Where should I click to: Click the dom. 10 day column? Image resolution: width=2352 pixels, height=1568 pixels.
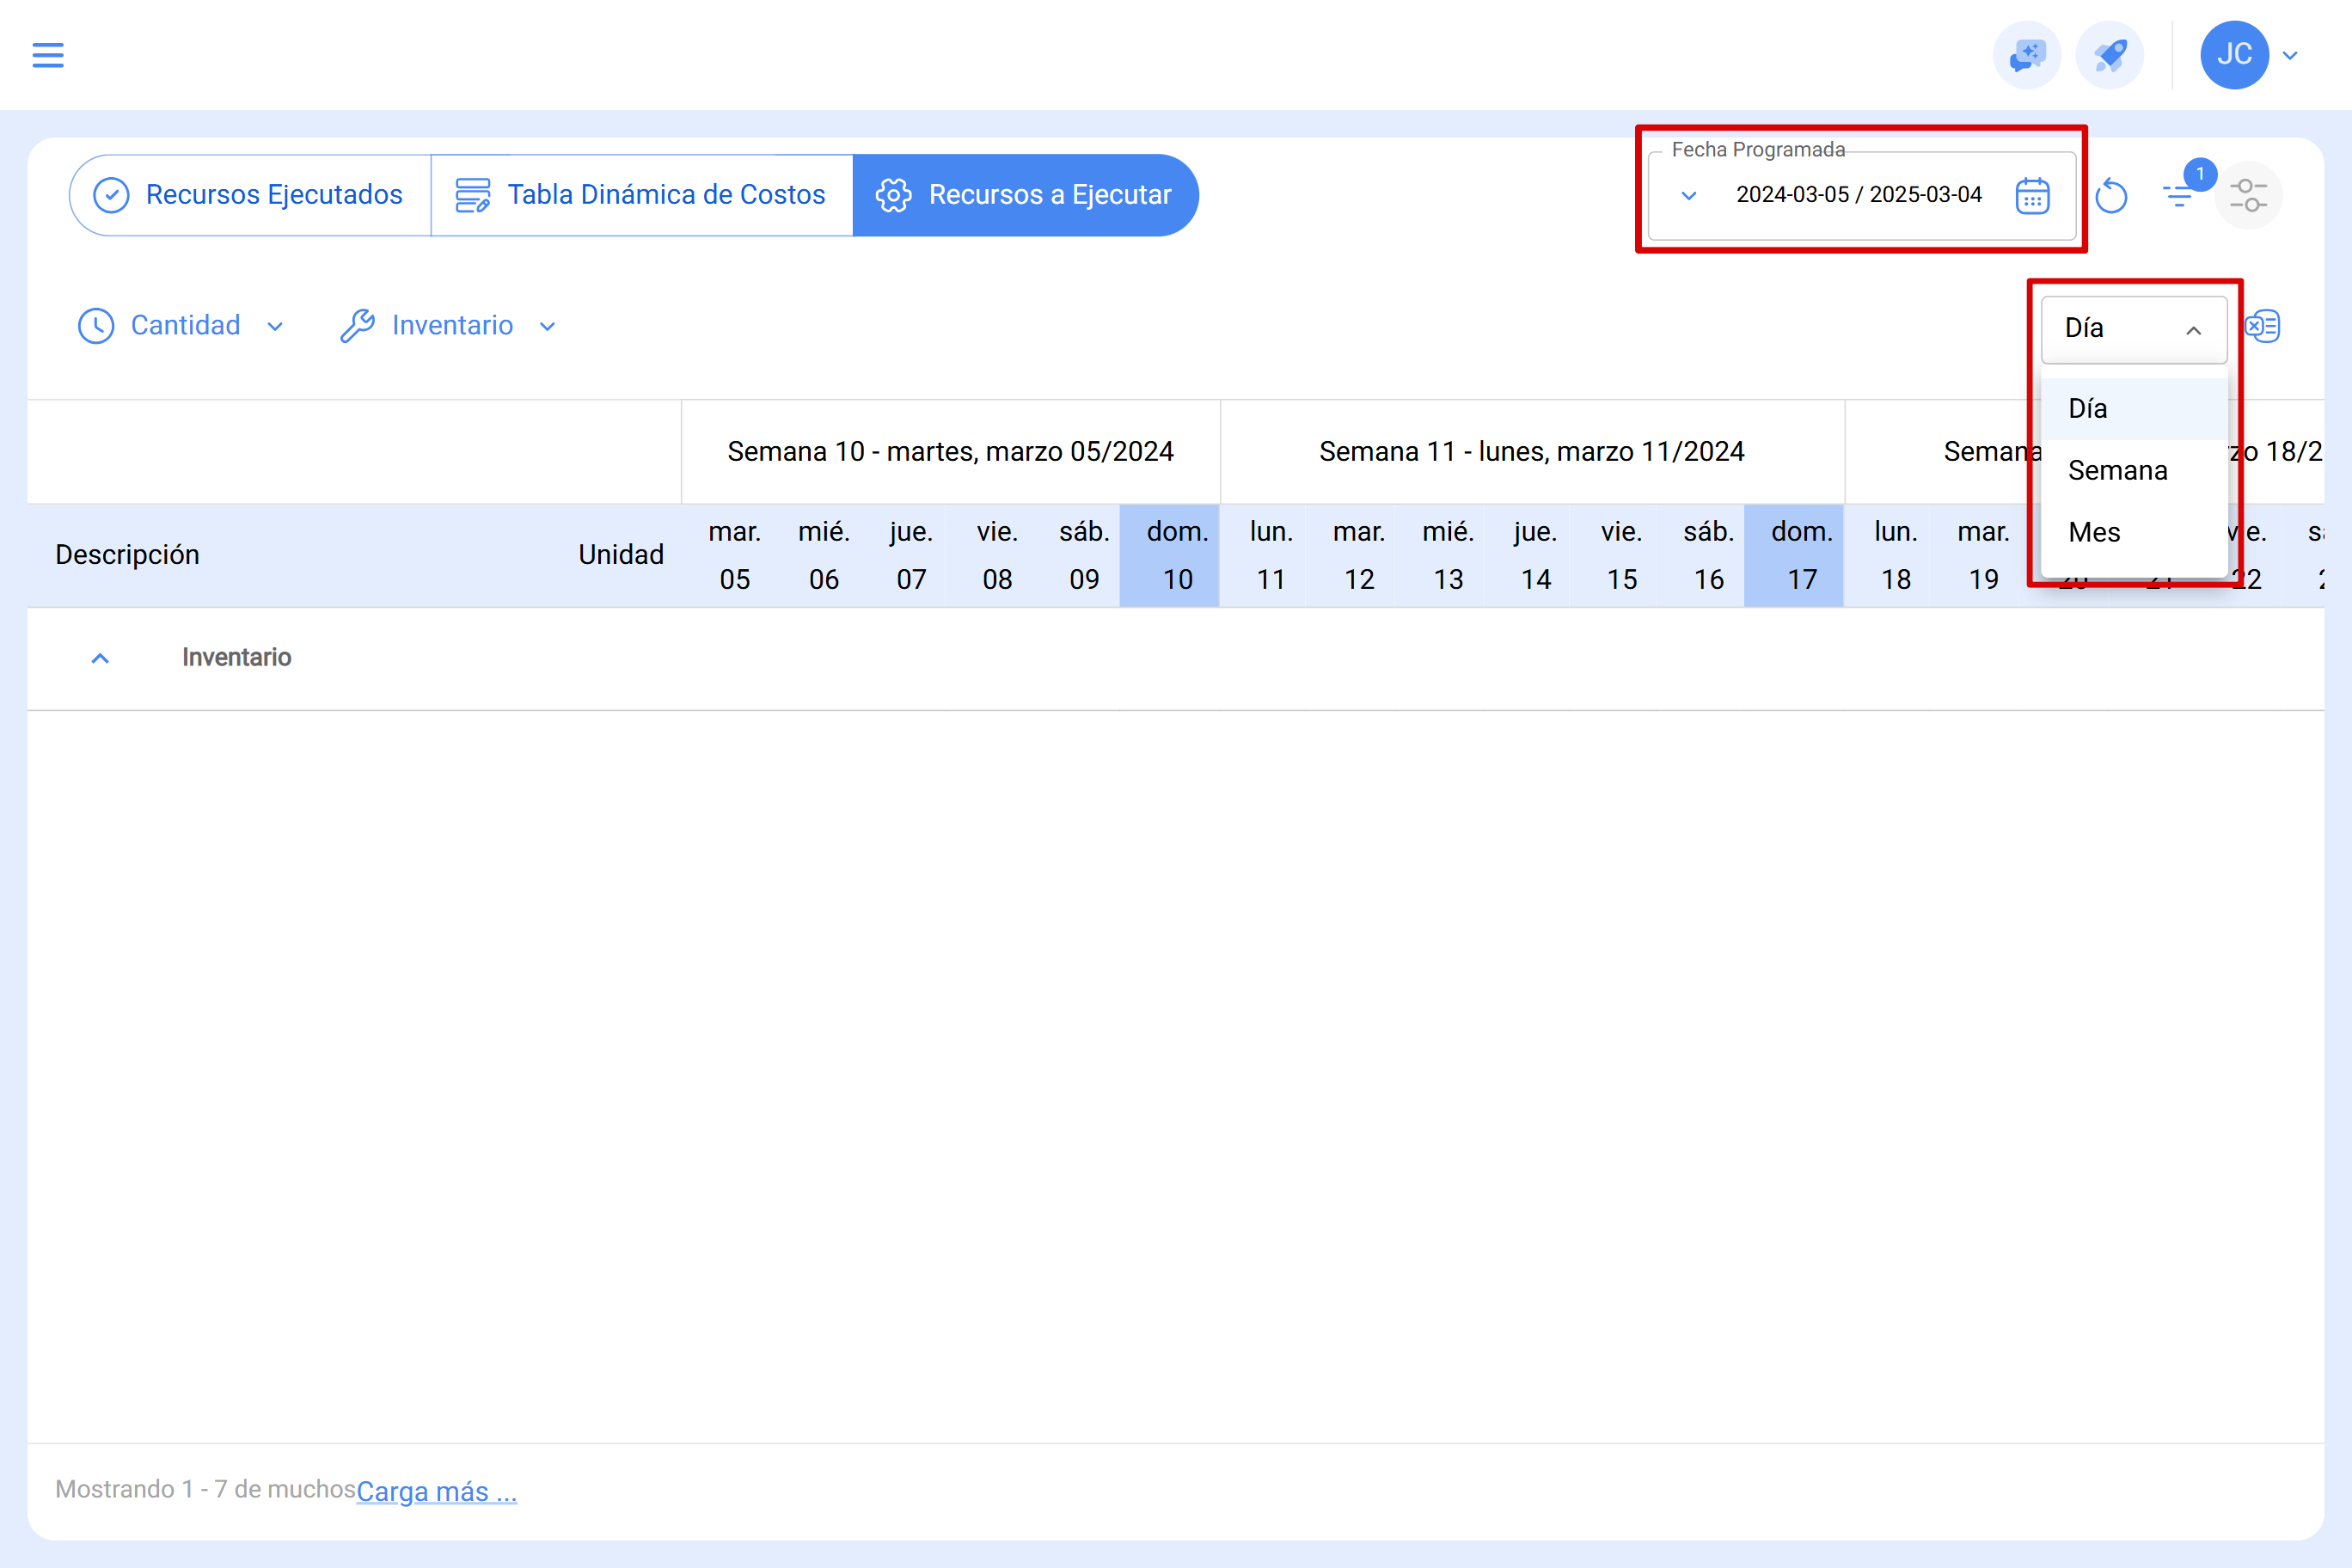tap(1170, 556)
